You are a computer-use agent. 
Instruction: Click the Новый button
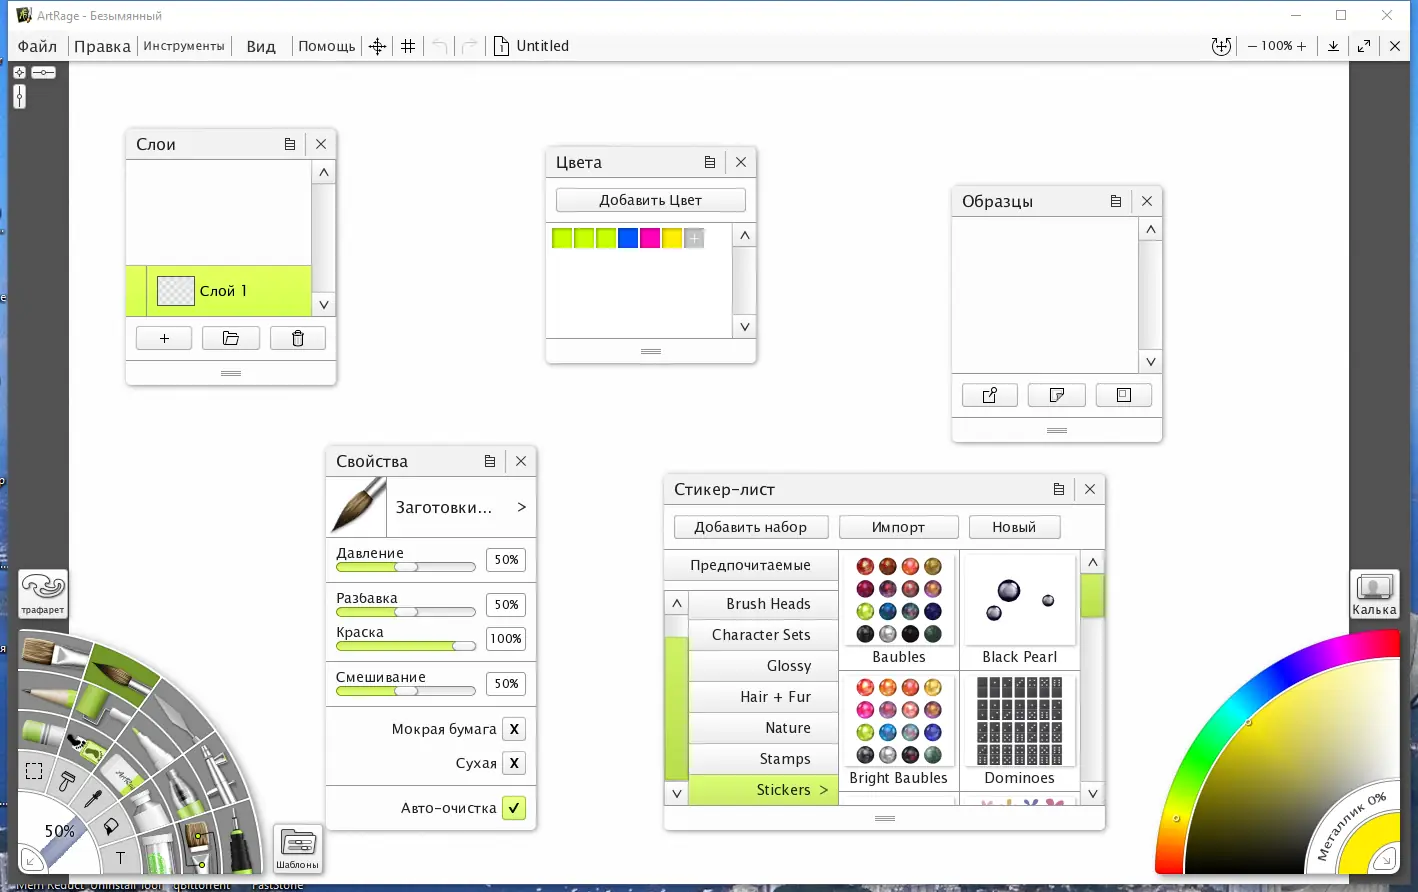point(1014,527)
